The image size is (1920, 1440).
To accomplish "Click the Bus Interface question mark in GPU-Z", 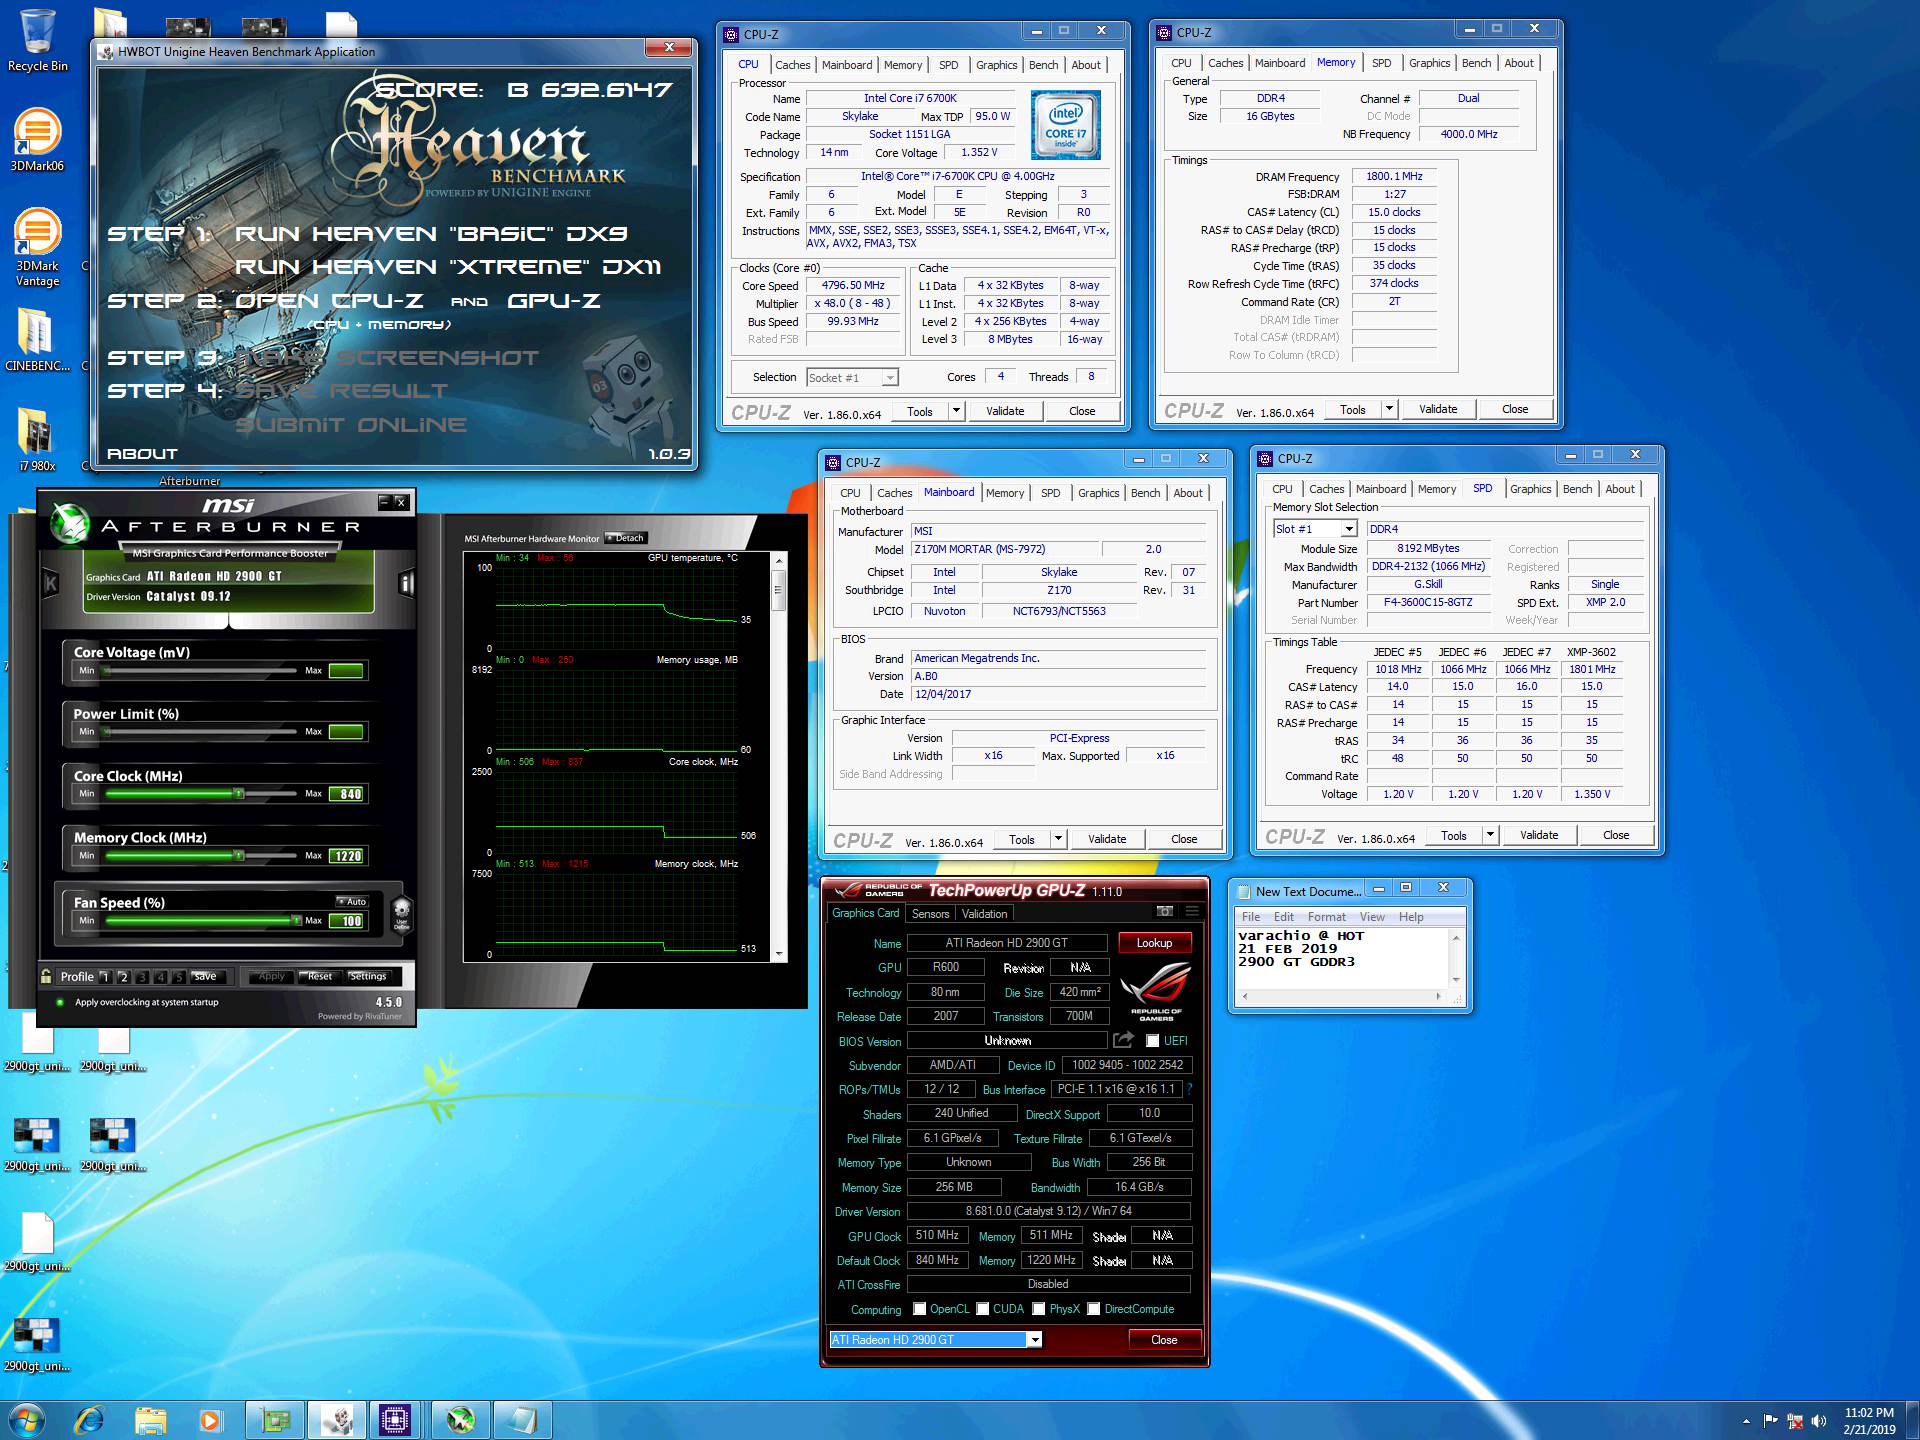I will click(1189, 1089).
